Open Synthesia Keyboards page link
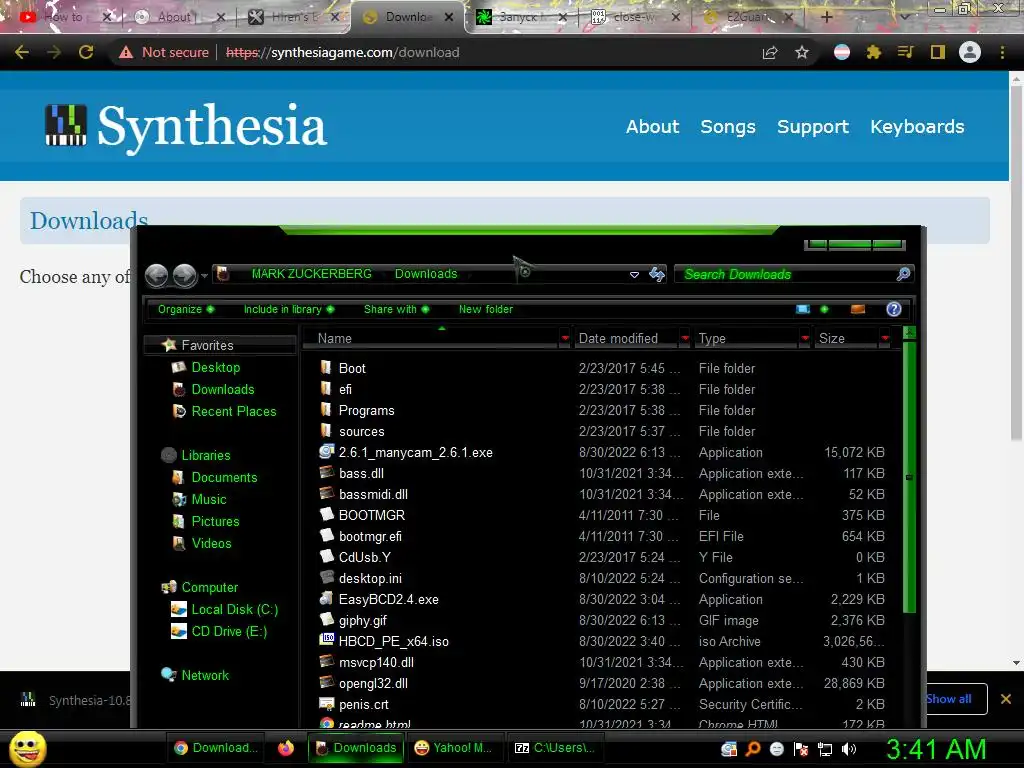The width and height of the screenshot is (1024, 768). click(x=917, y=126)
